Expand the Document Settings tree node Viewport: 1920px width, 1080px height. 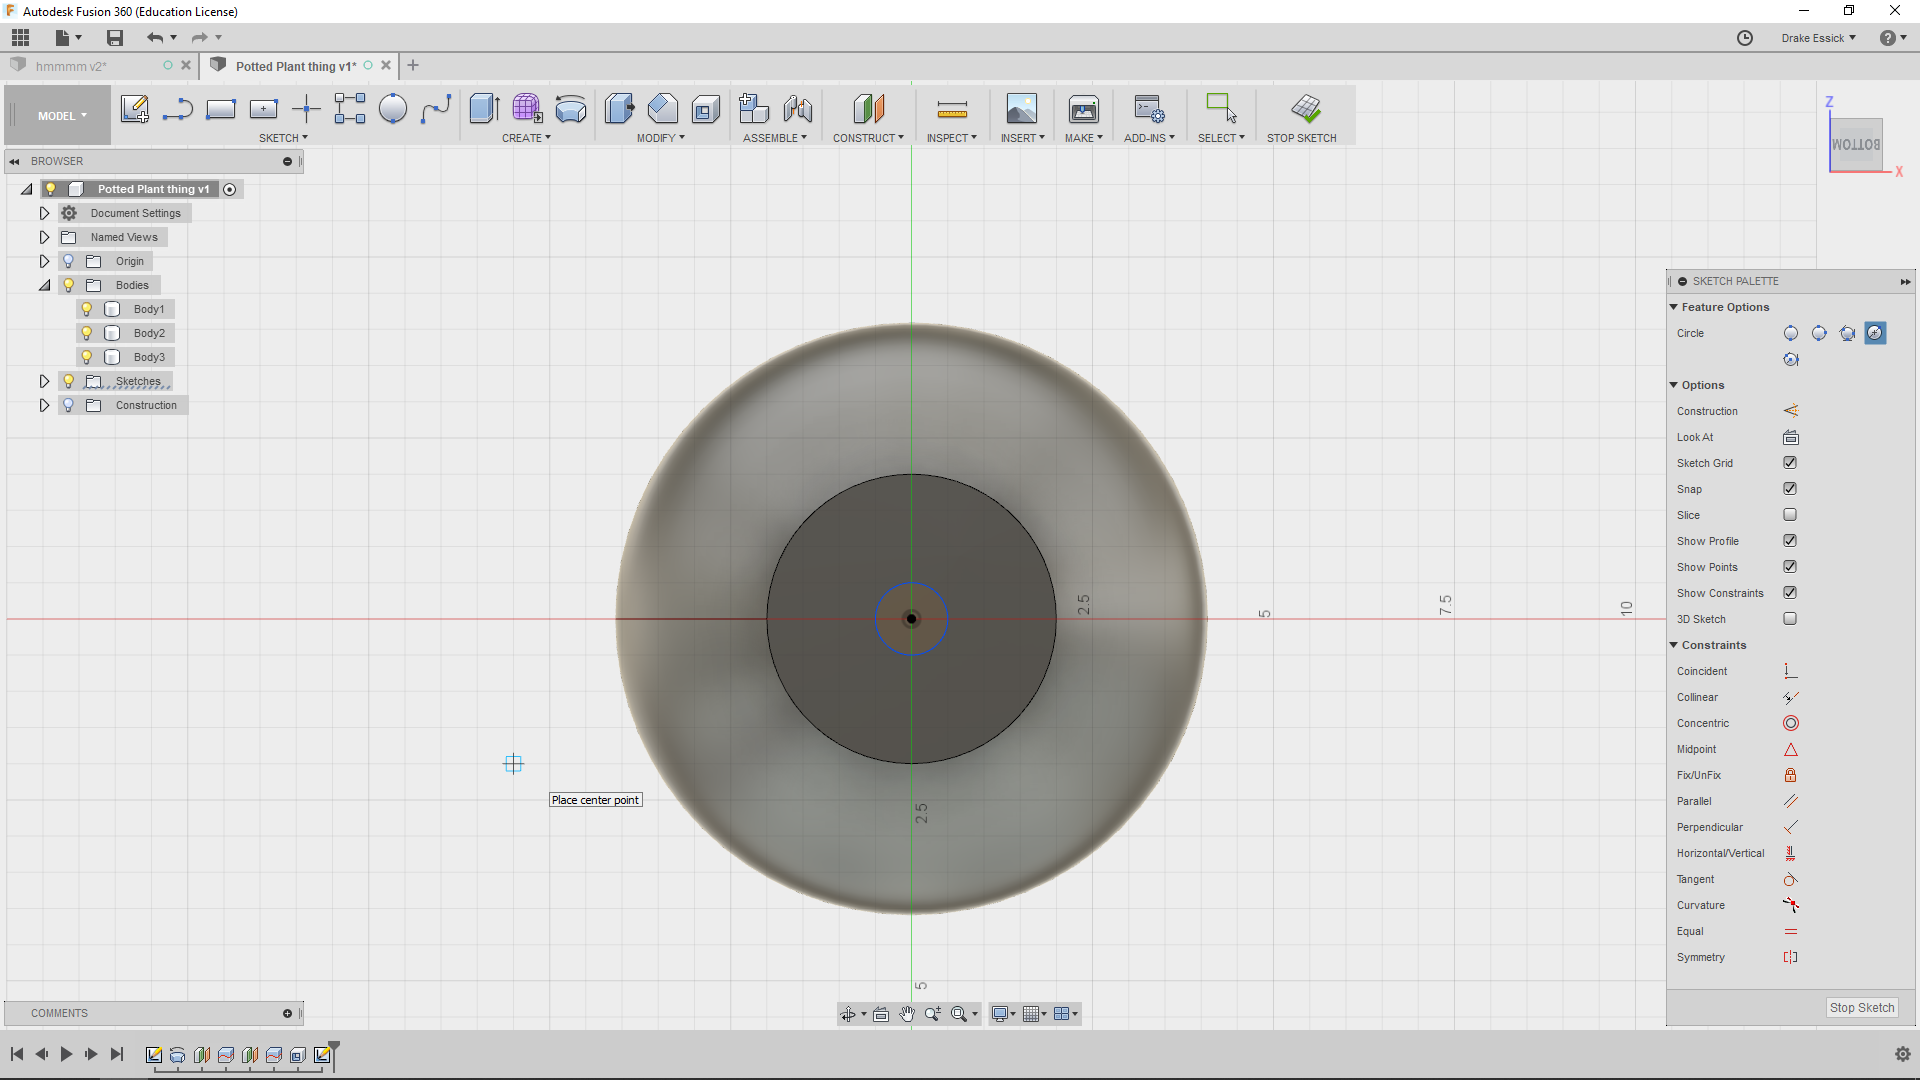44,213
